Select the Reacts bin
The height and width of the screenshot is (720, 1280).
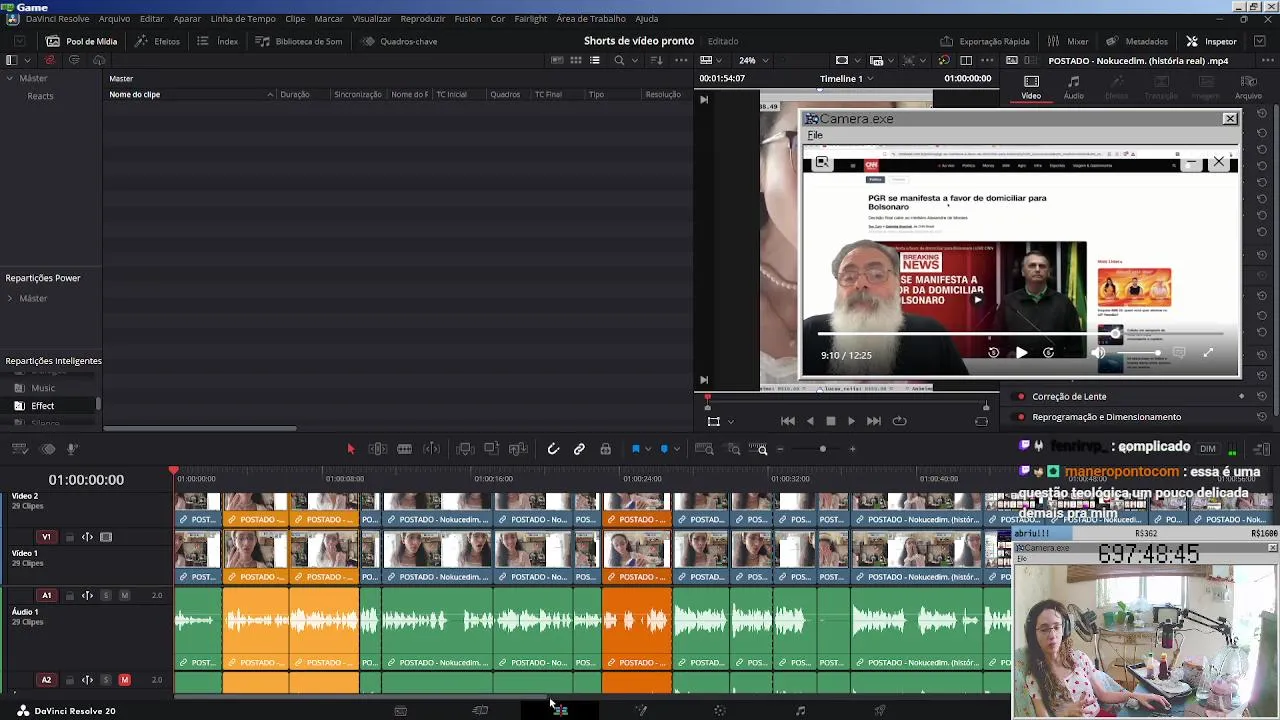[x=40, y=96]
